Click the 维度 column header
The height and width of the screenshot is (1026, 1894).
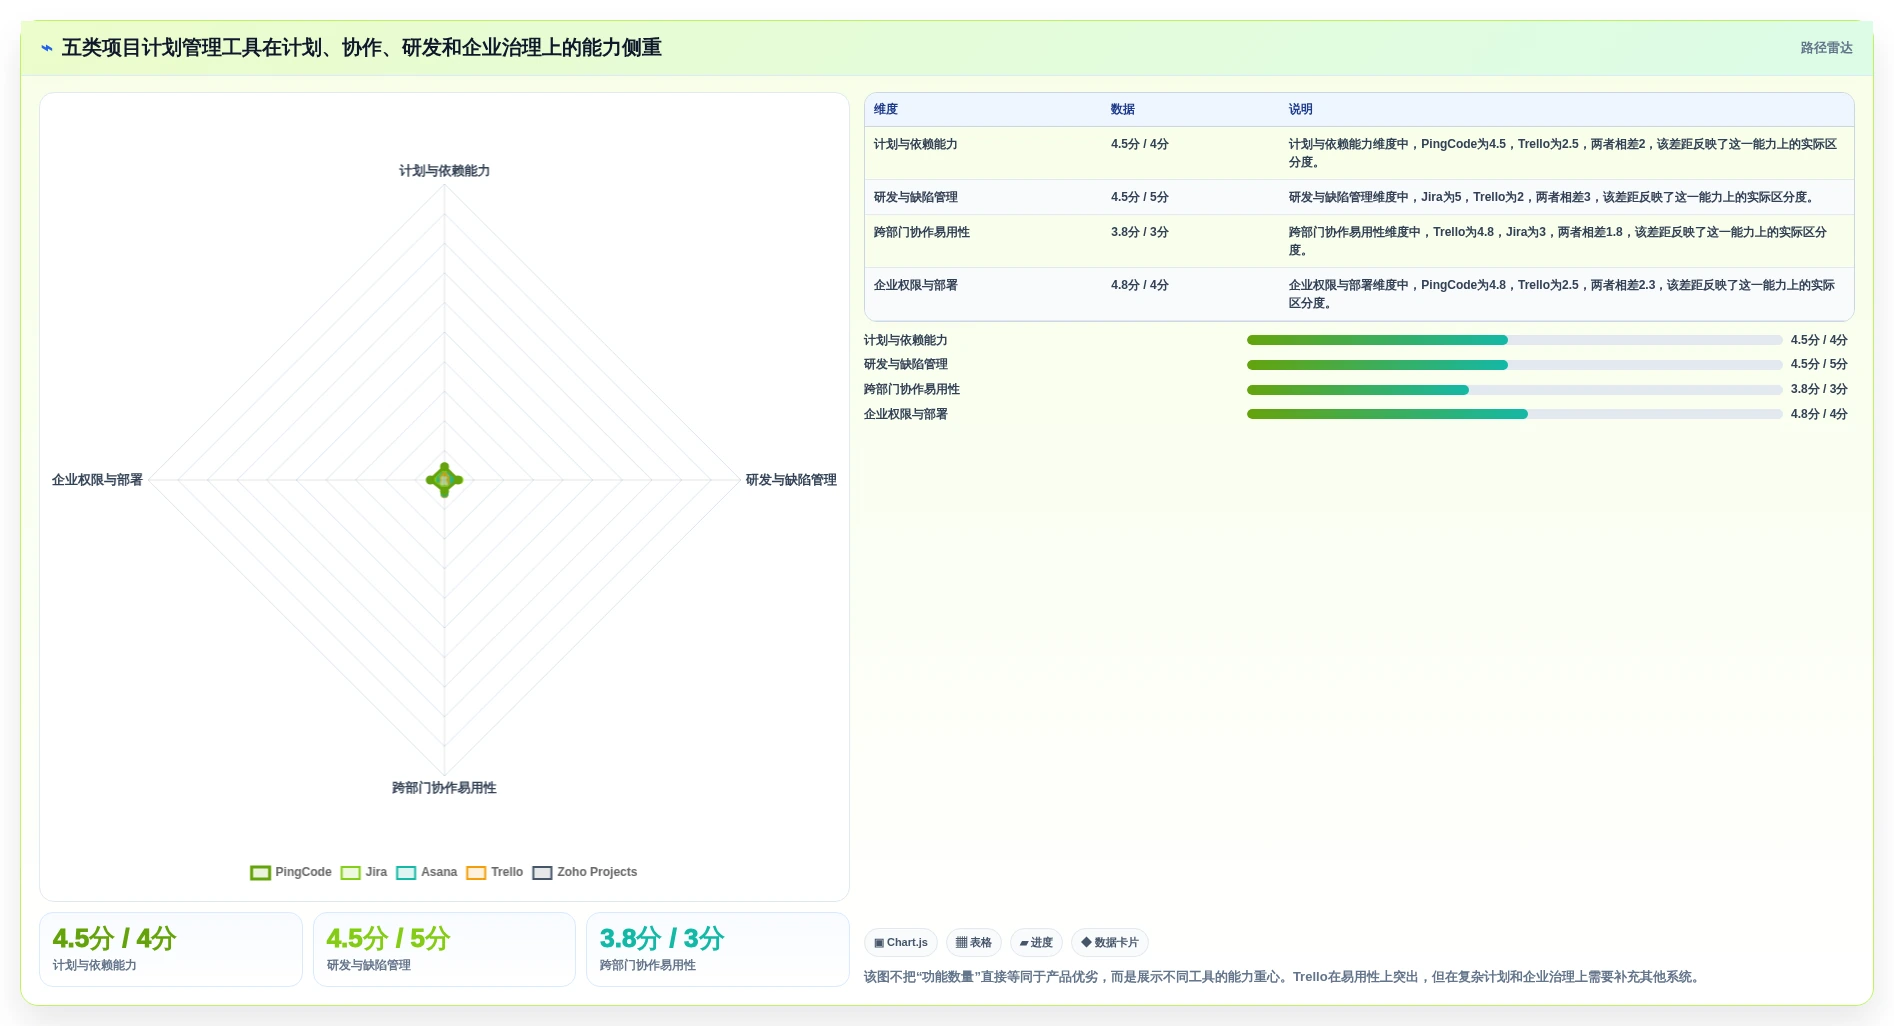(x=886, y=109)
